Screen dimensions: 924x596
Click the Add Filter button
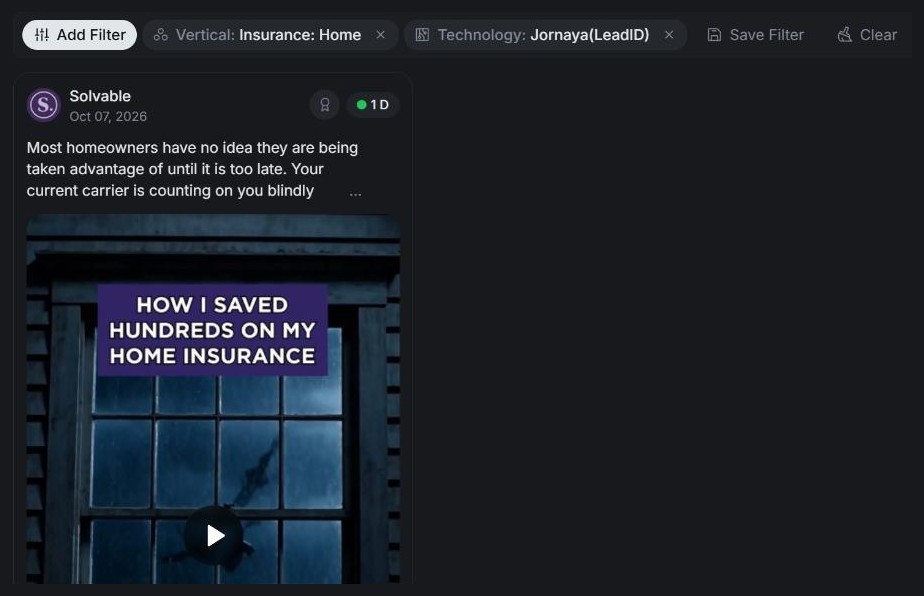(x=80, y=35)
